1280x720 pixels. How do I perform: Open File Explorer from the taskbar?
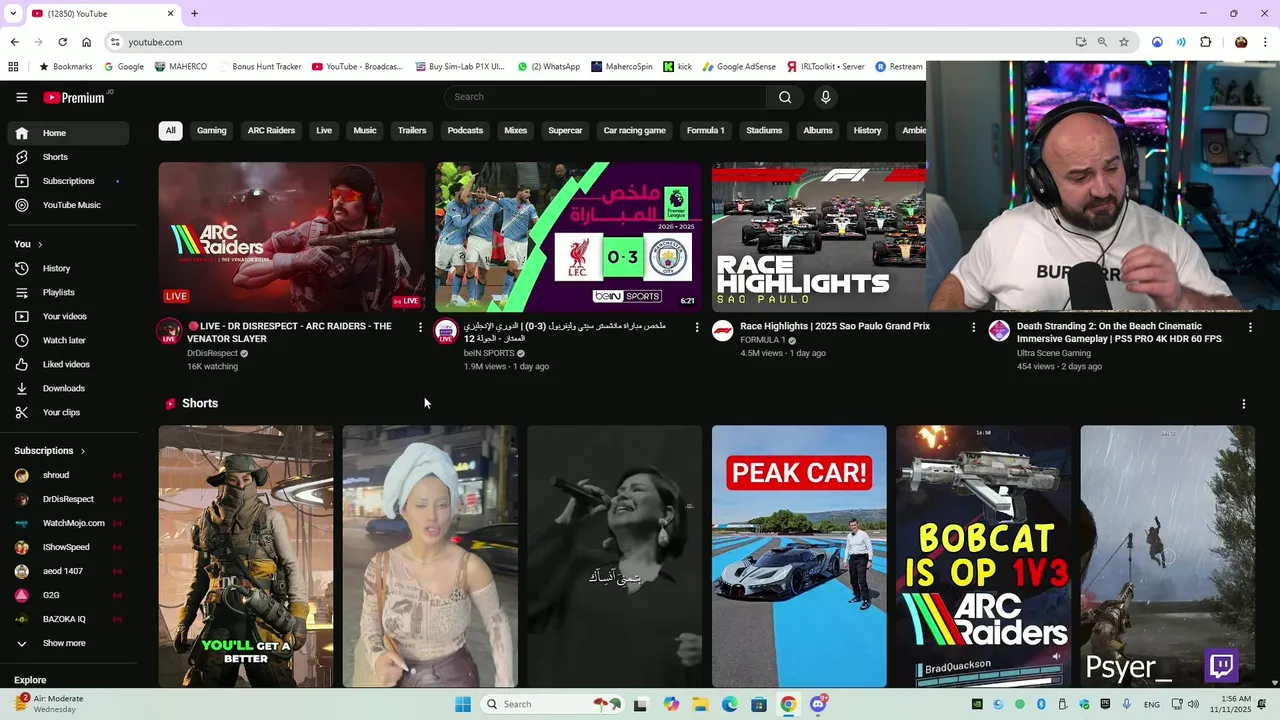(700, 704)
